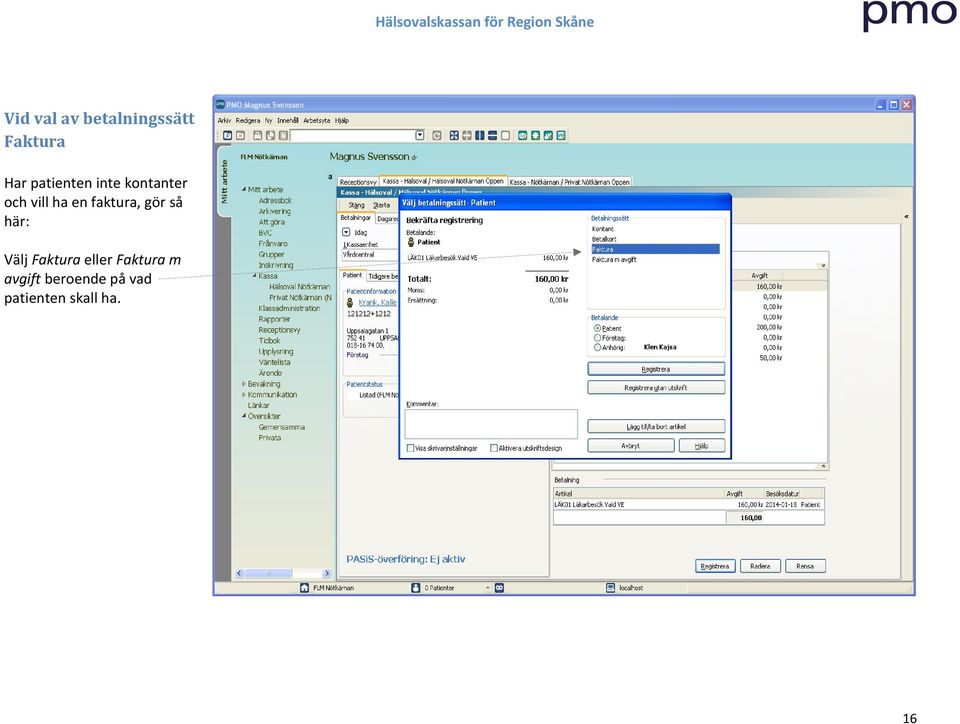Click the Hjälp button in the dialog
This screenshot has width=960, height=724.
702,446
